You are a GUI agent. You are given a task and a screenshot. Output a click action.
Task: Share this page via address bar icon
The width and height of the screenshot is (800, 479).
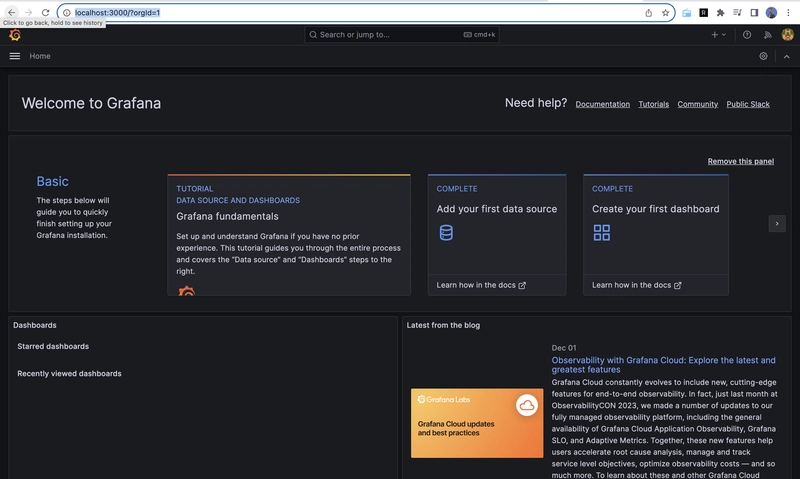pyautogui.click(x=648, y=13)
